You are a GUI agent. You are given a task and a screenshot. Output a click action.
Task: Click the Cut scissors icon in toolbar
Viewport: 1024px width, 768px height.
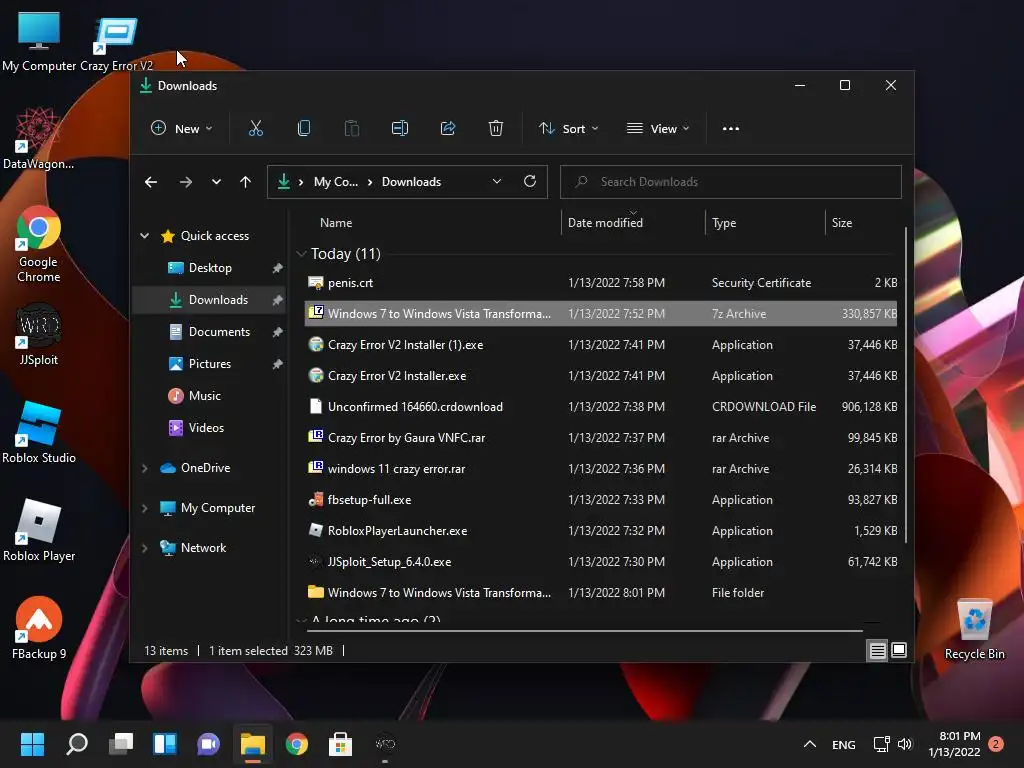[255, 129]
